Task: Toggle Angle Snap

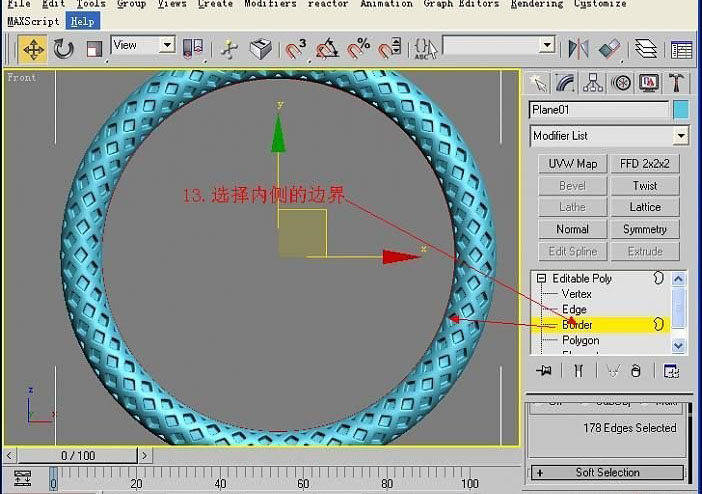Action: [327, 49]
